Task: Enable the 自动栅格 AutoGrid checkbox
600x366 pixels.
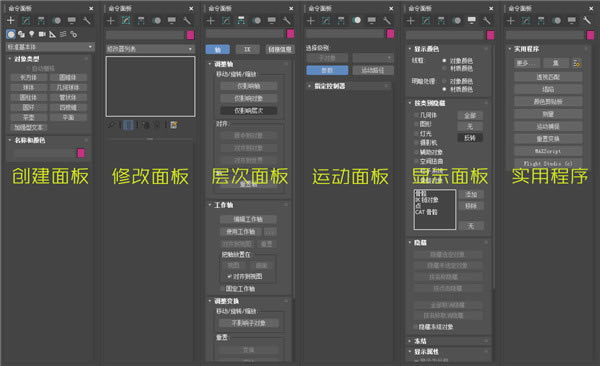Action: pyautogui.click(x=28, y=69)
